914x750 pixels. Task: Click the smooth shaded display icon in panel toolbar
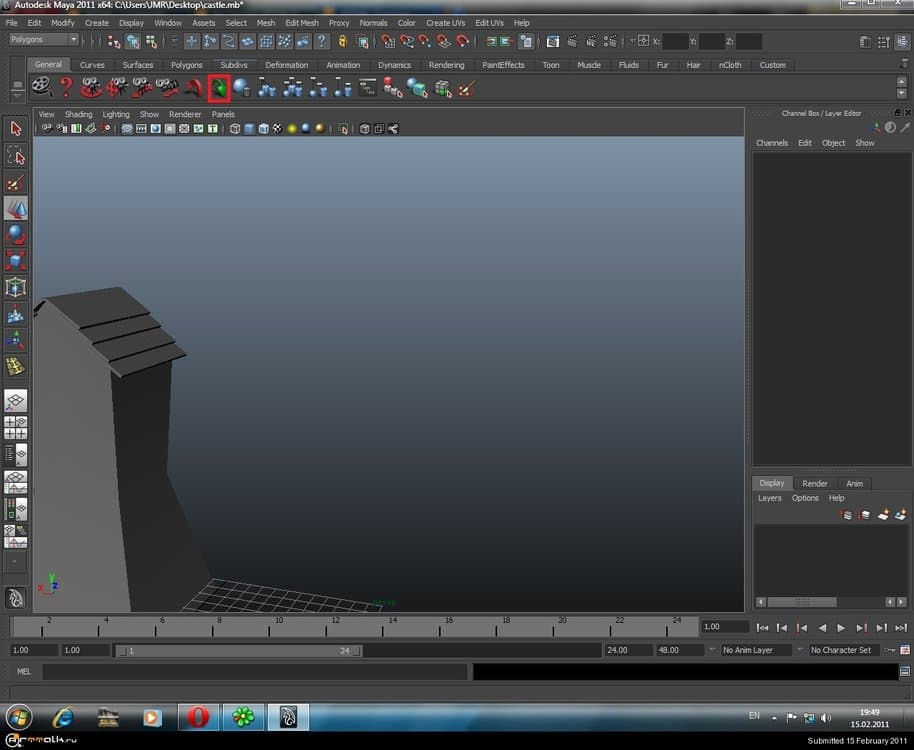pos(249,128)
